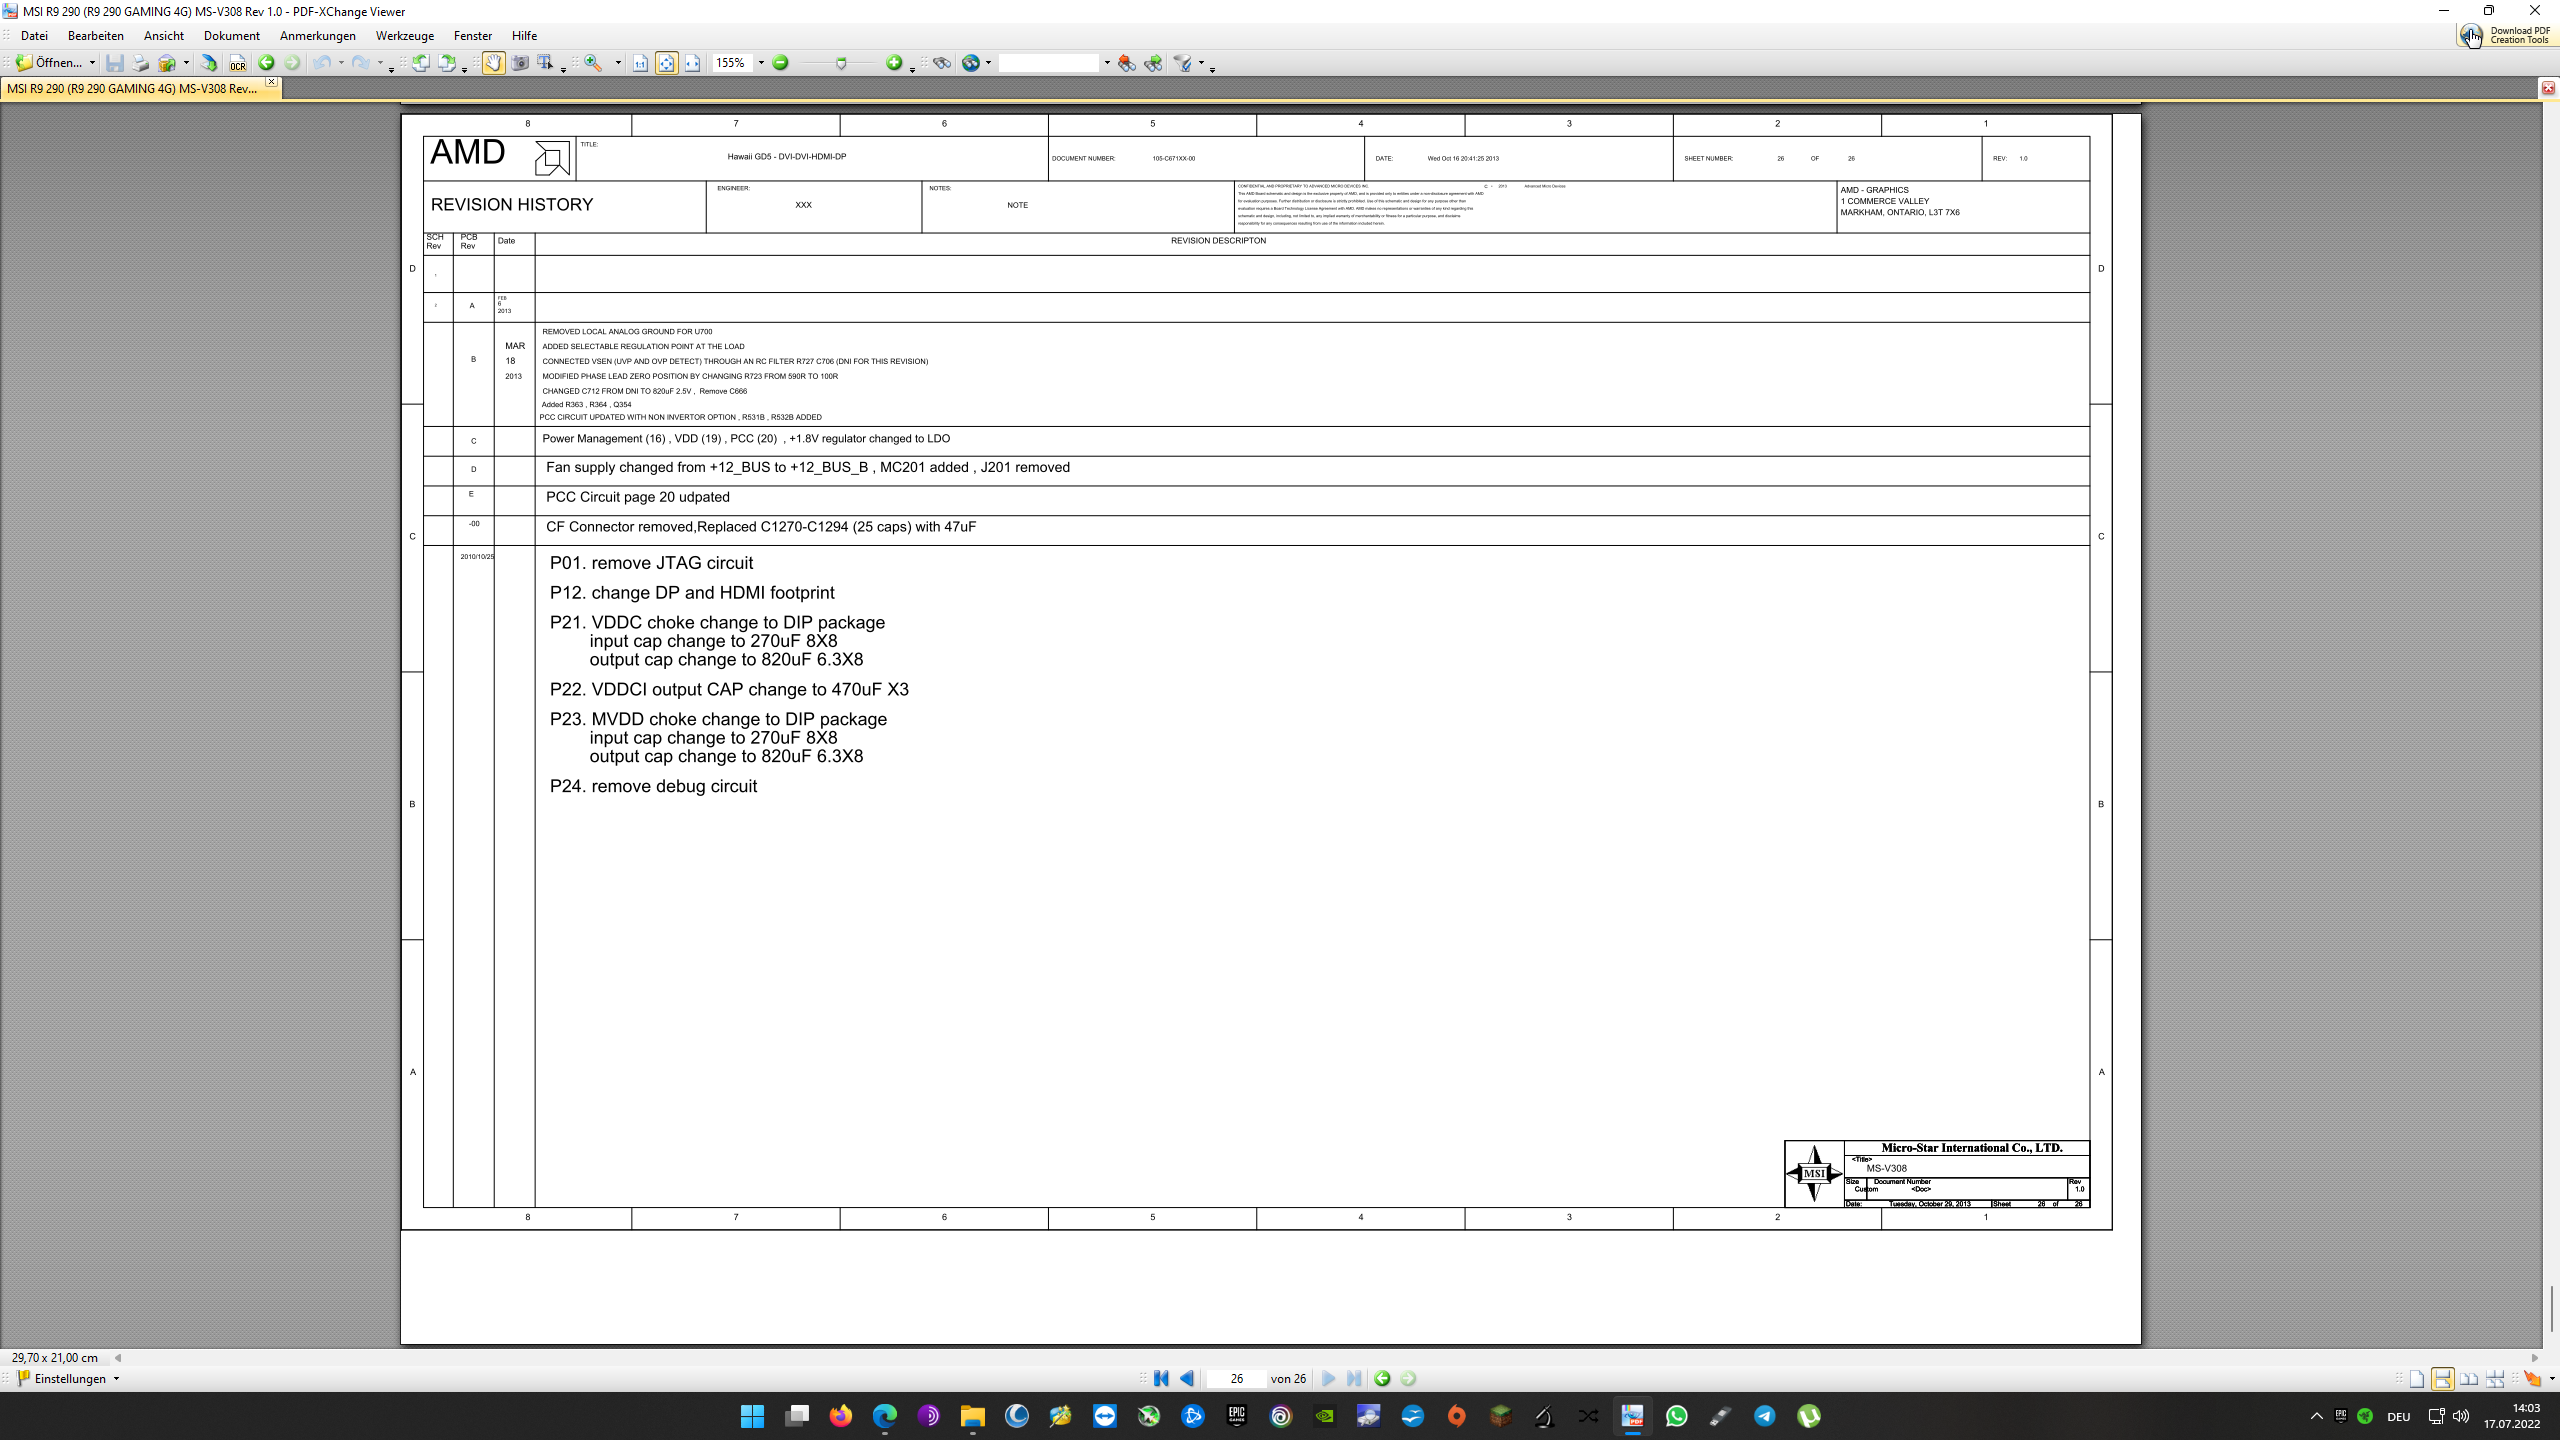Click the green plus zoom-in button

(x=894, y=63)
